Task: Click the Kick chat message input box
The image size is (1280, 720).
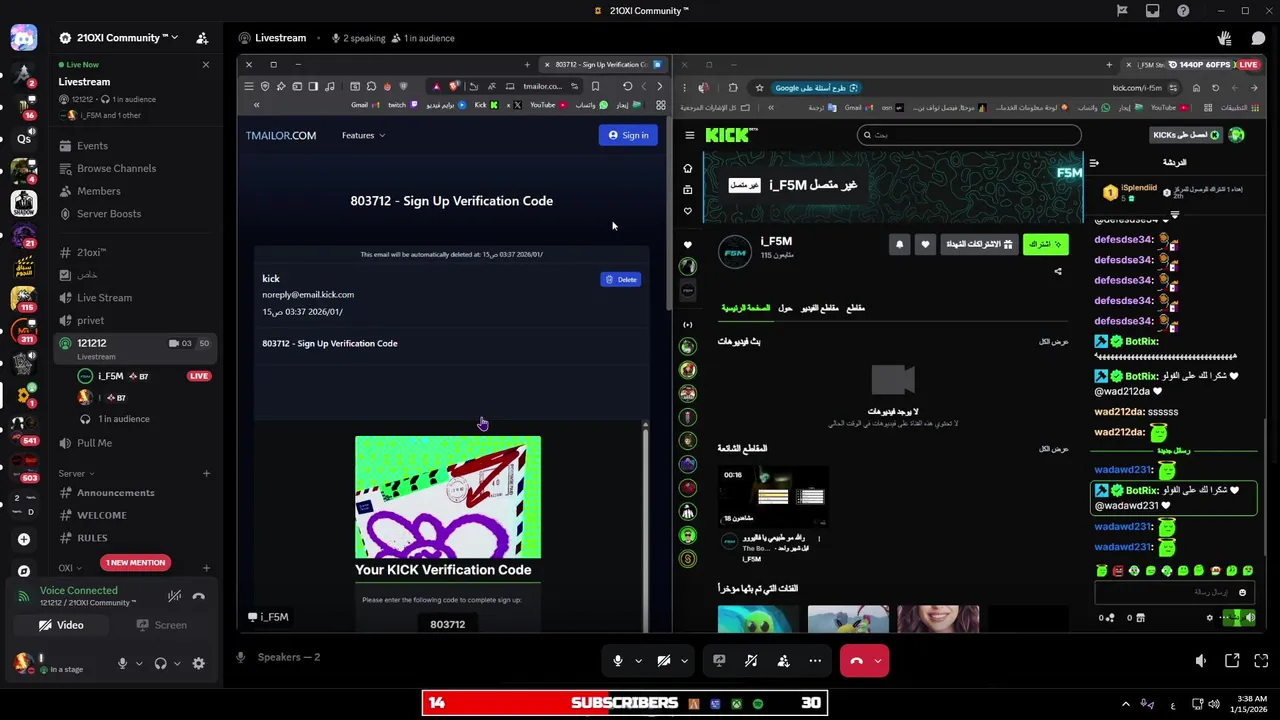Action: [1174, 592]
